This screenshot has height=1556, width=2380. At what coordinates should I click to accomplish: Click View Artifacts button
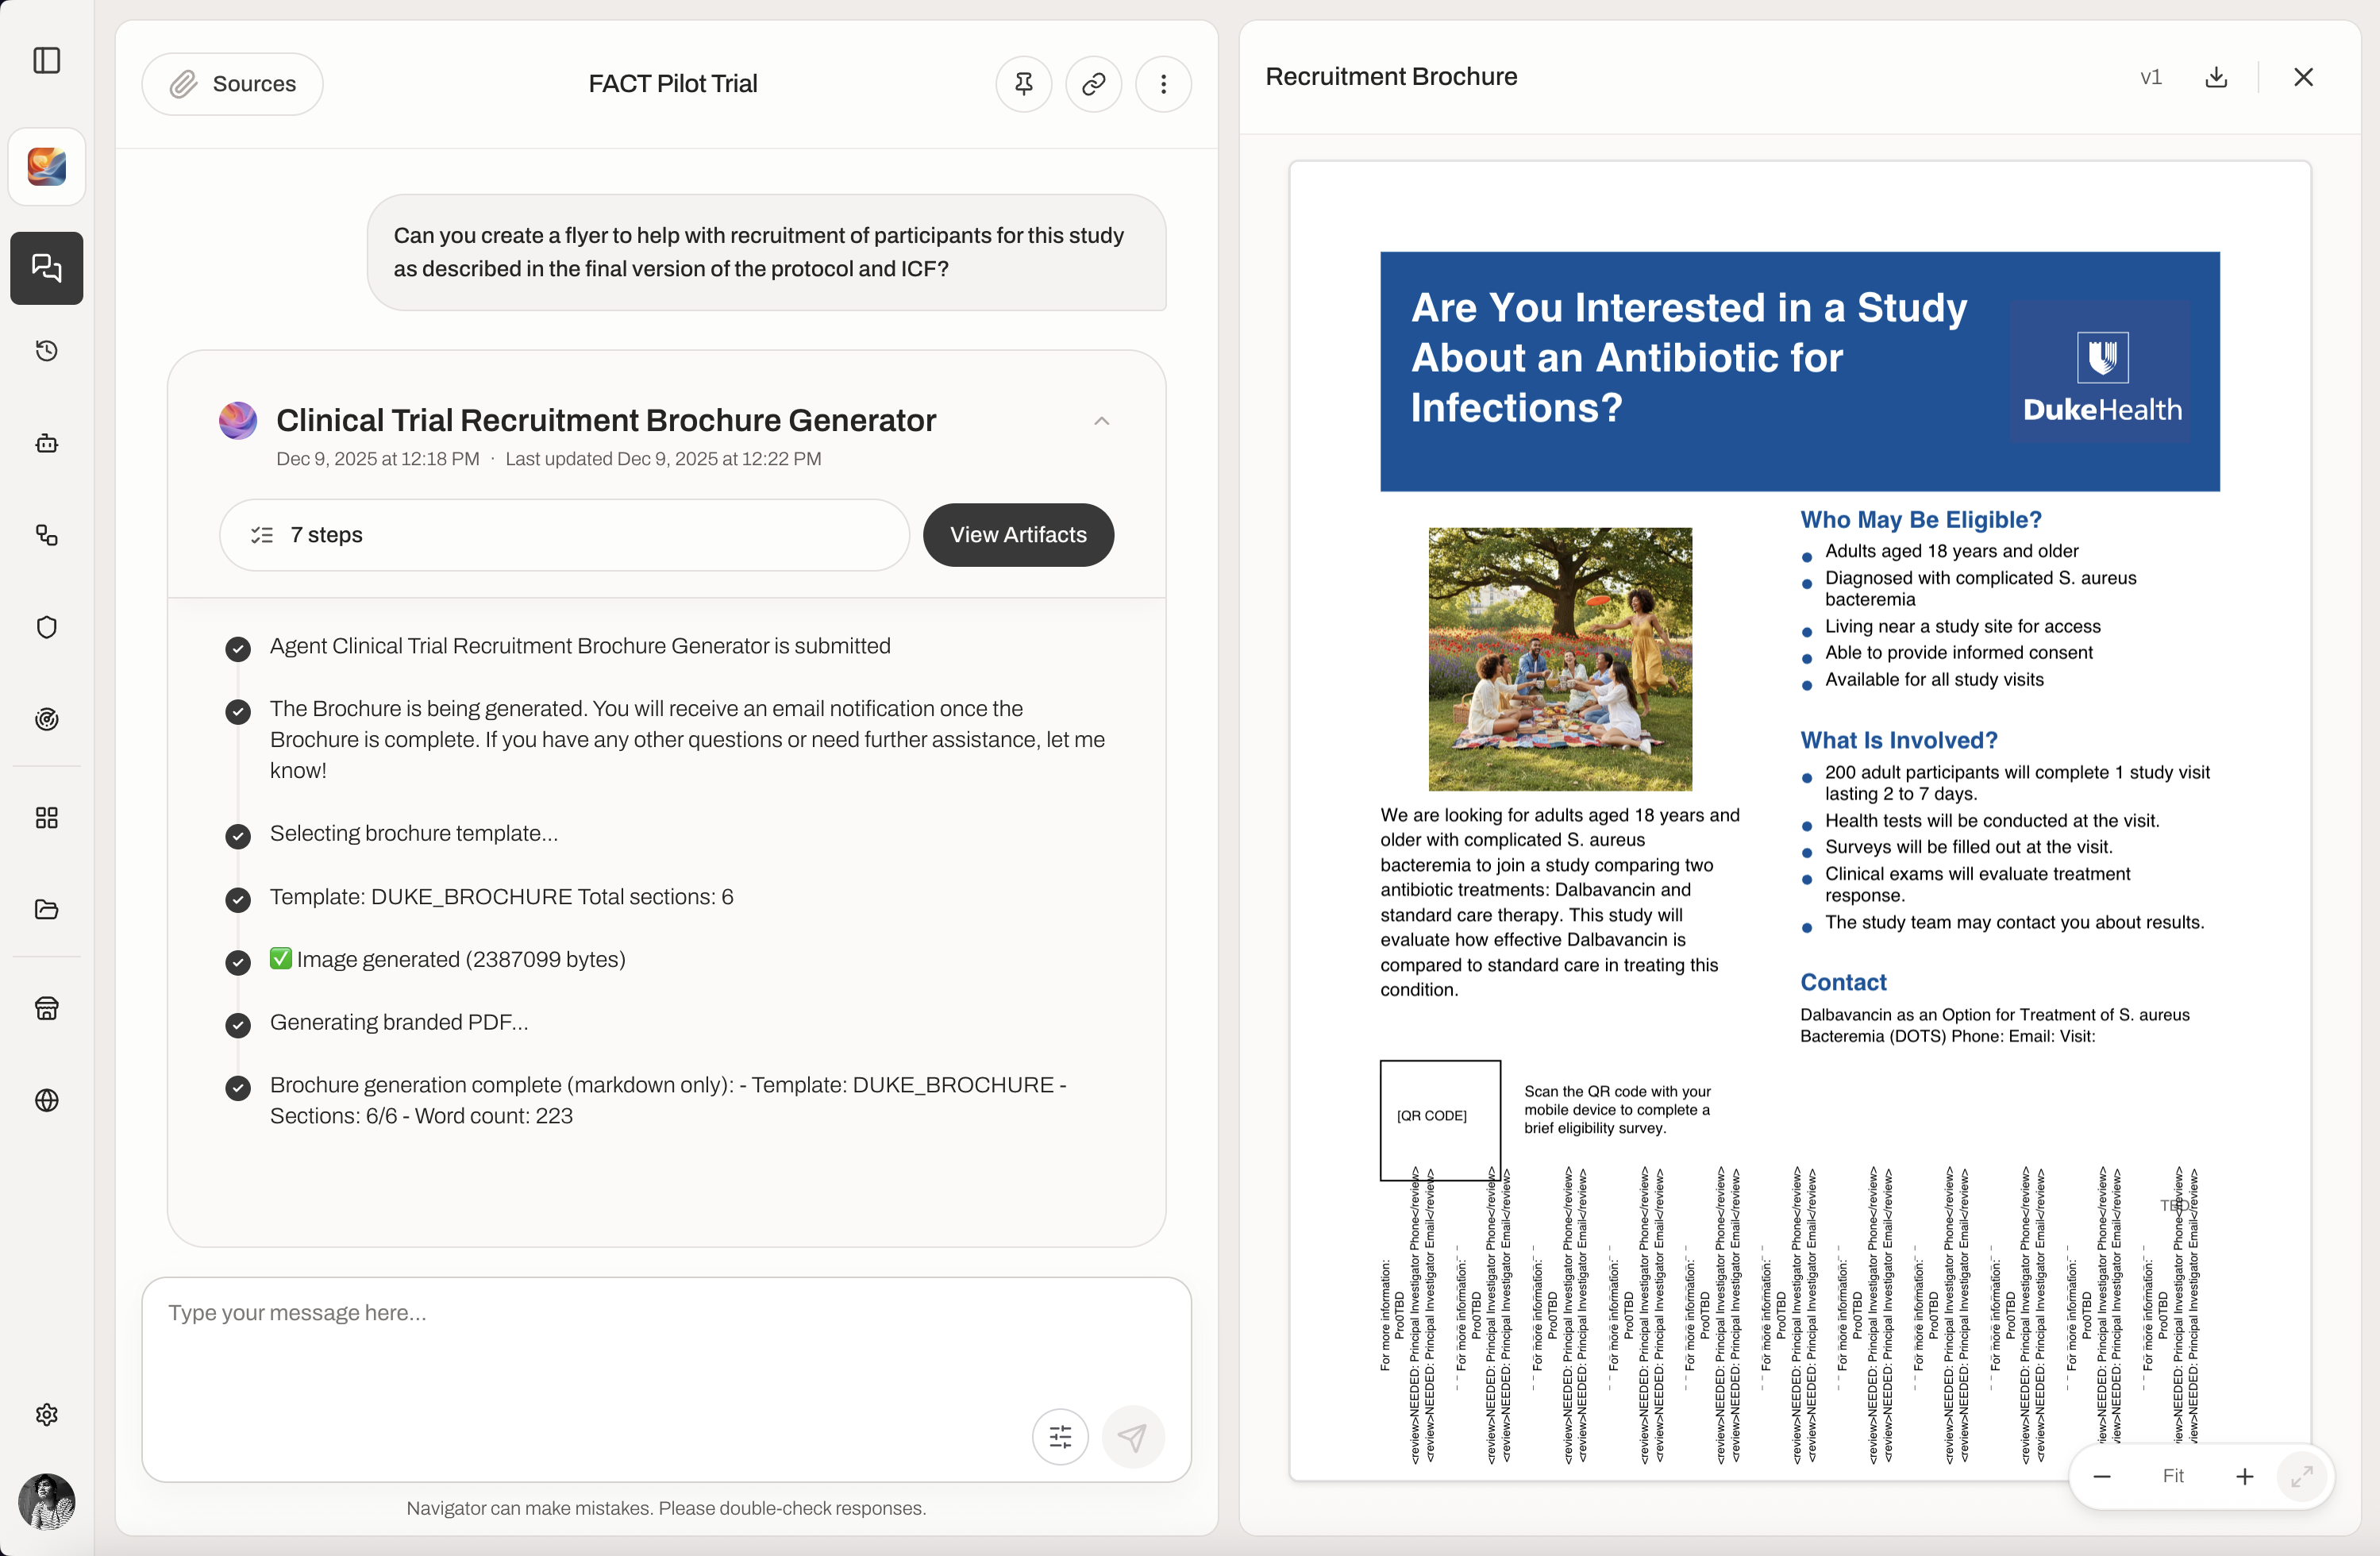[1018, 535]
